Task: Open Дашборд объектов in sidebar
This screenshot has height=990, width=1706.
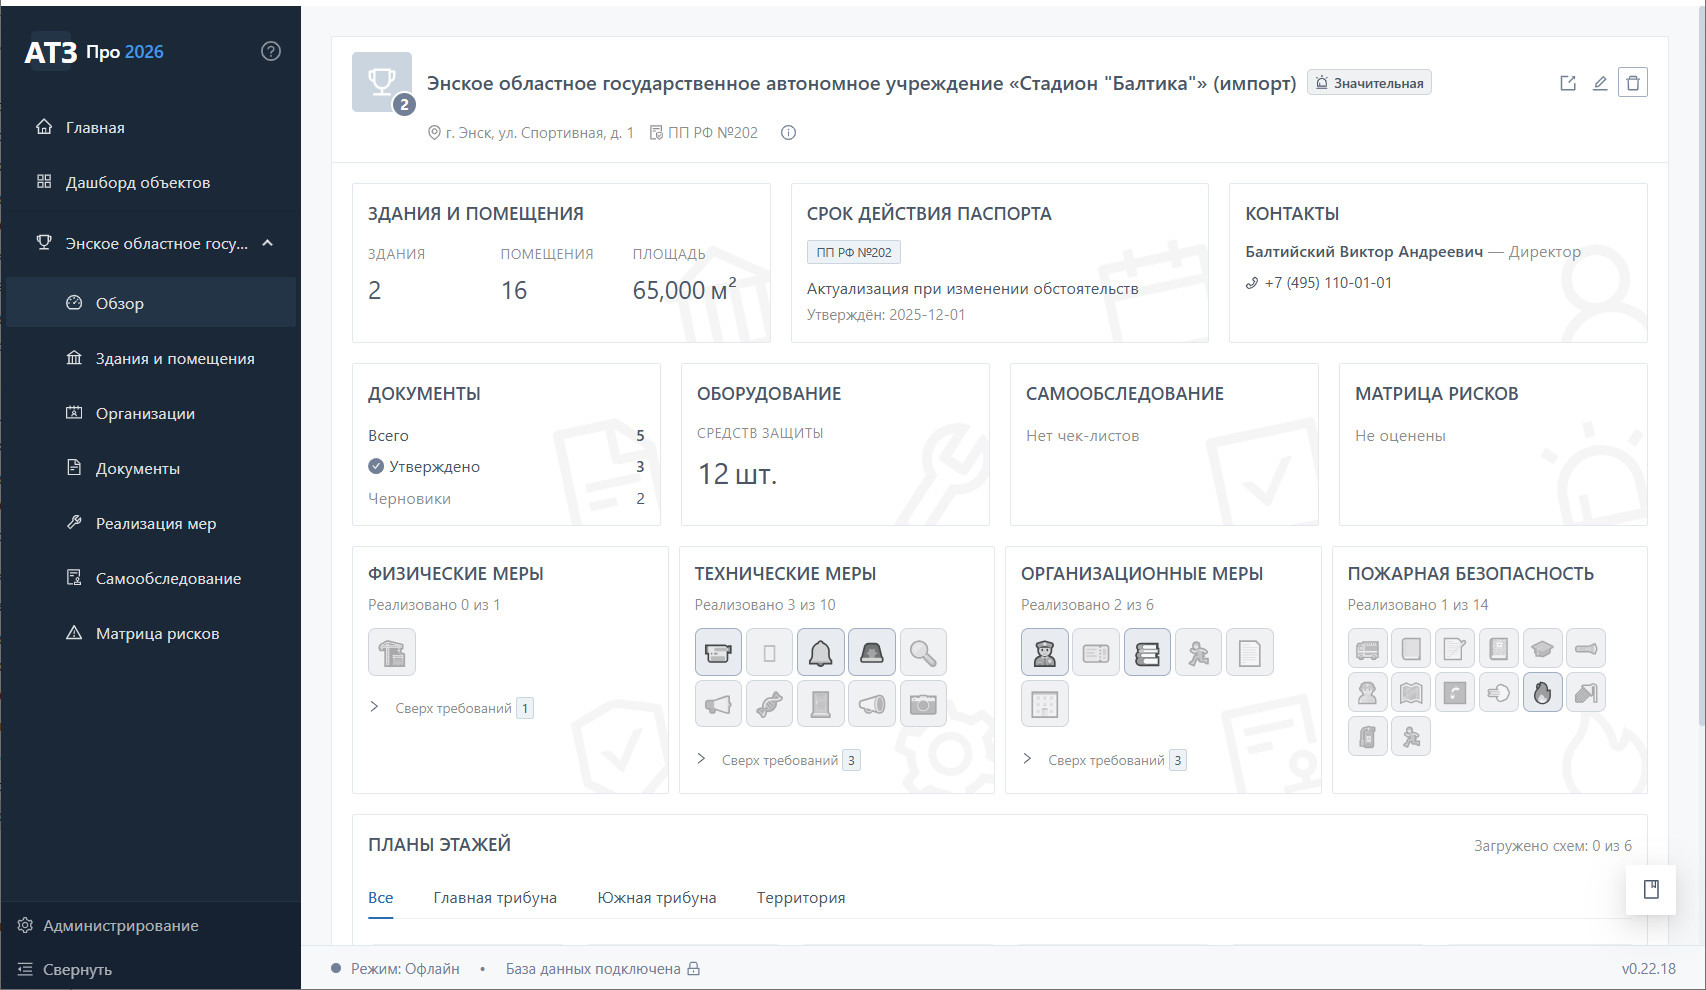Action: [x=150, y=182]
